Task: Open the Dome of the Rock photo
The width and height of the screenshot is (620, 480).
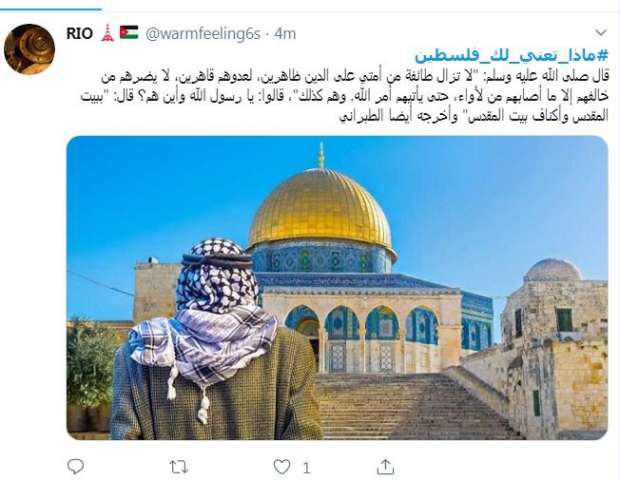Action: coord(337,287)
